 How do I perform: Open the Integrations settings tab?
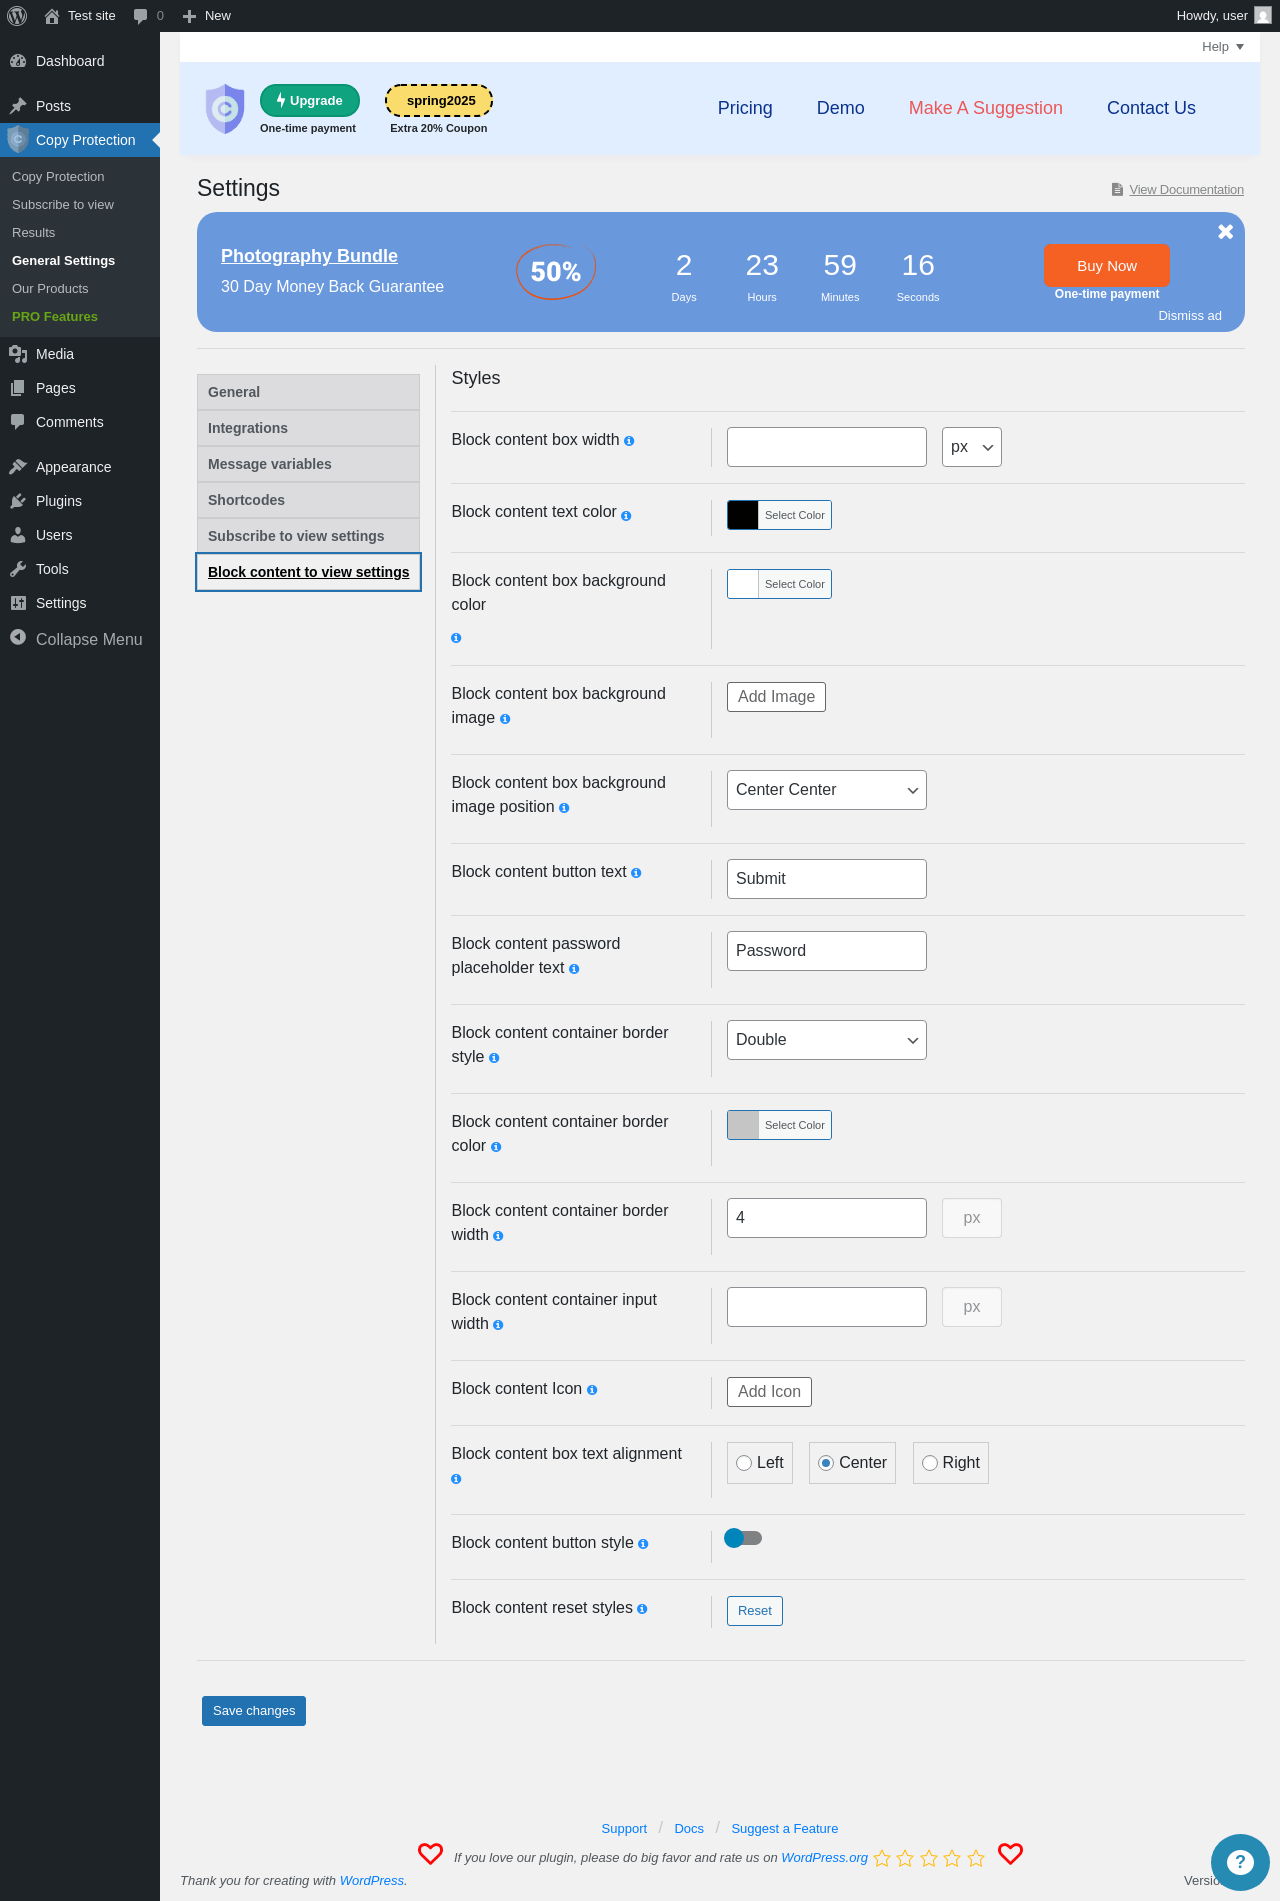coord(308,428)
